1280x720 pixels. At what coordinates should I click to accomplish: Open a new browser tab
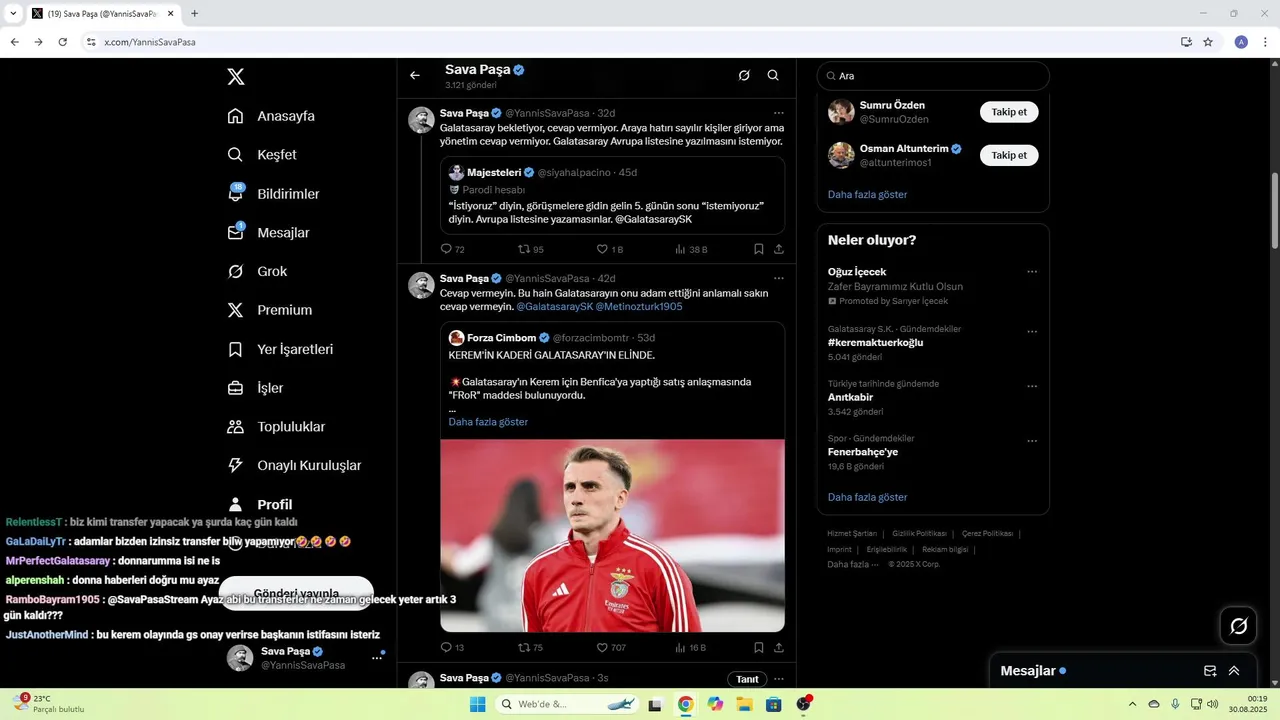click(194, 13)
